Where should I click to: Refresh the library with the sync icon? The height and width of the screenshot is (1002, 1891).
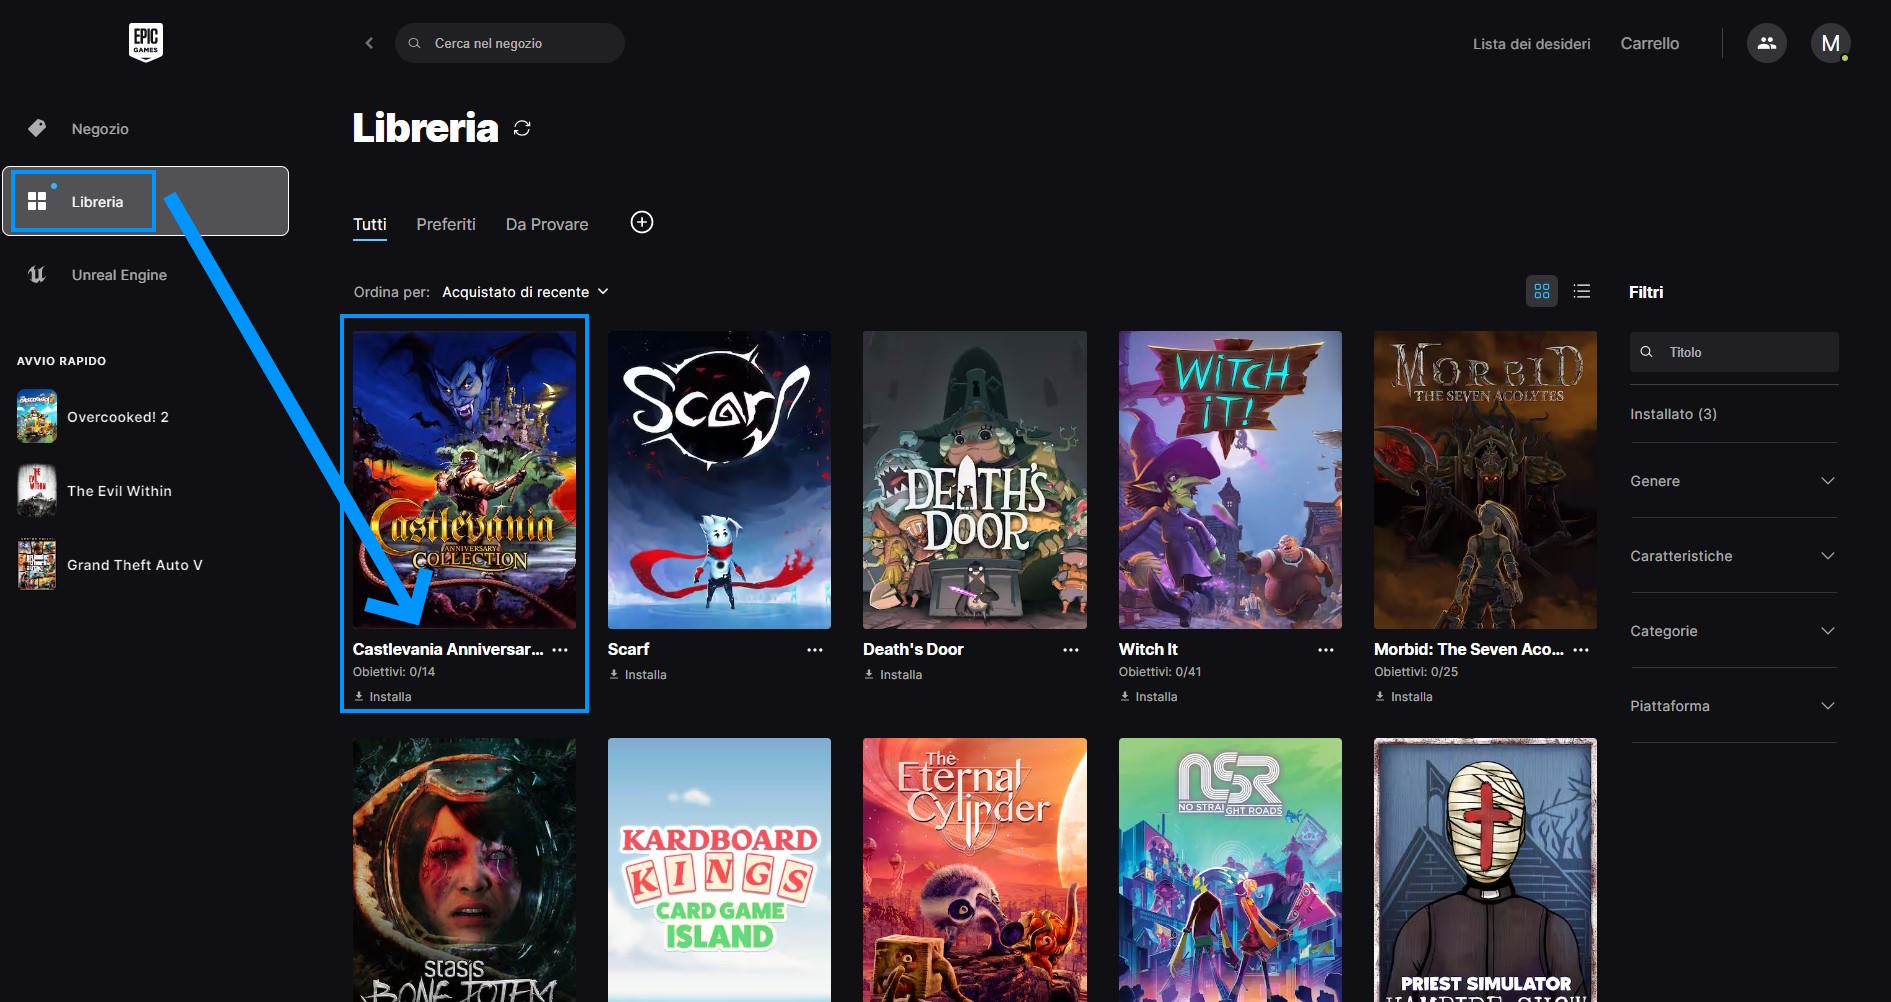pyautogui.click(x=522, y=128)
